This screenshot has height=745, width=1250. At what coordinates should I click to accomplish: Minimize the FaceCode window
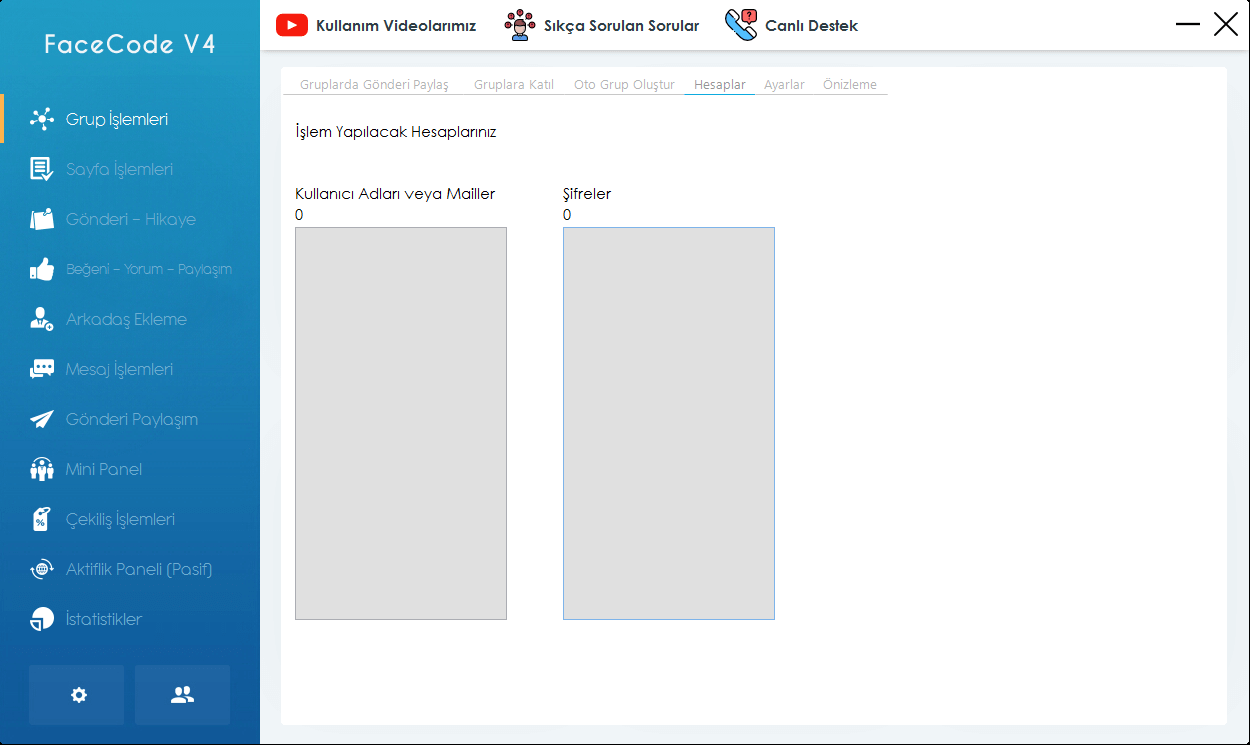(x=1188, y=24)
